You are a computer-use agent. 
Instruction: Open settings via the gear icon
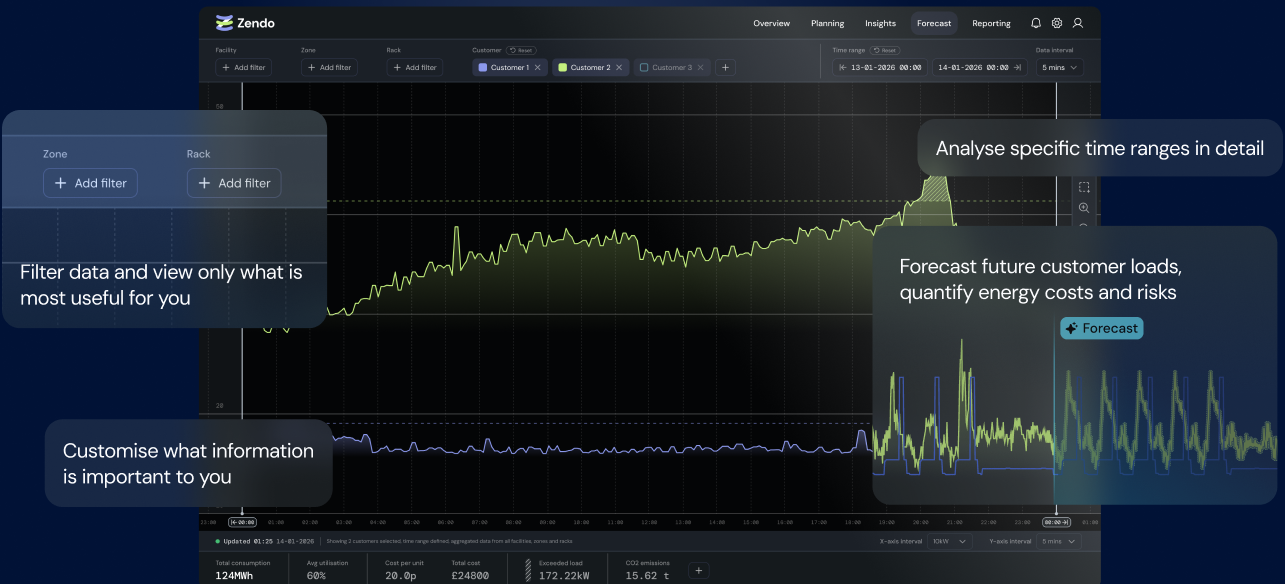pyautogui.click(x=1057, y=23)
